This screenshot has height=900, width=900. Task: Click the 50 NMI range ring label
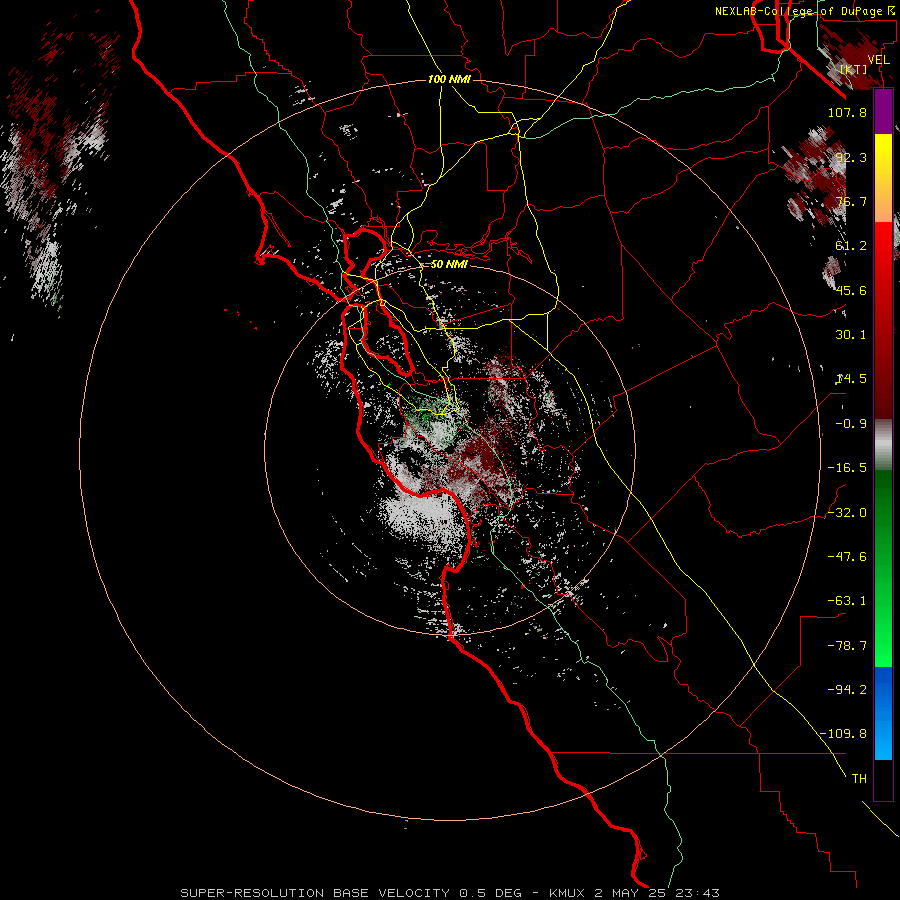[x=449, y=264]
